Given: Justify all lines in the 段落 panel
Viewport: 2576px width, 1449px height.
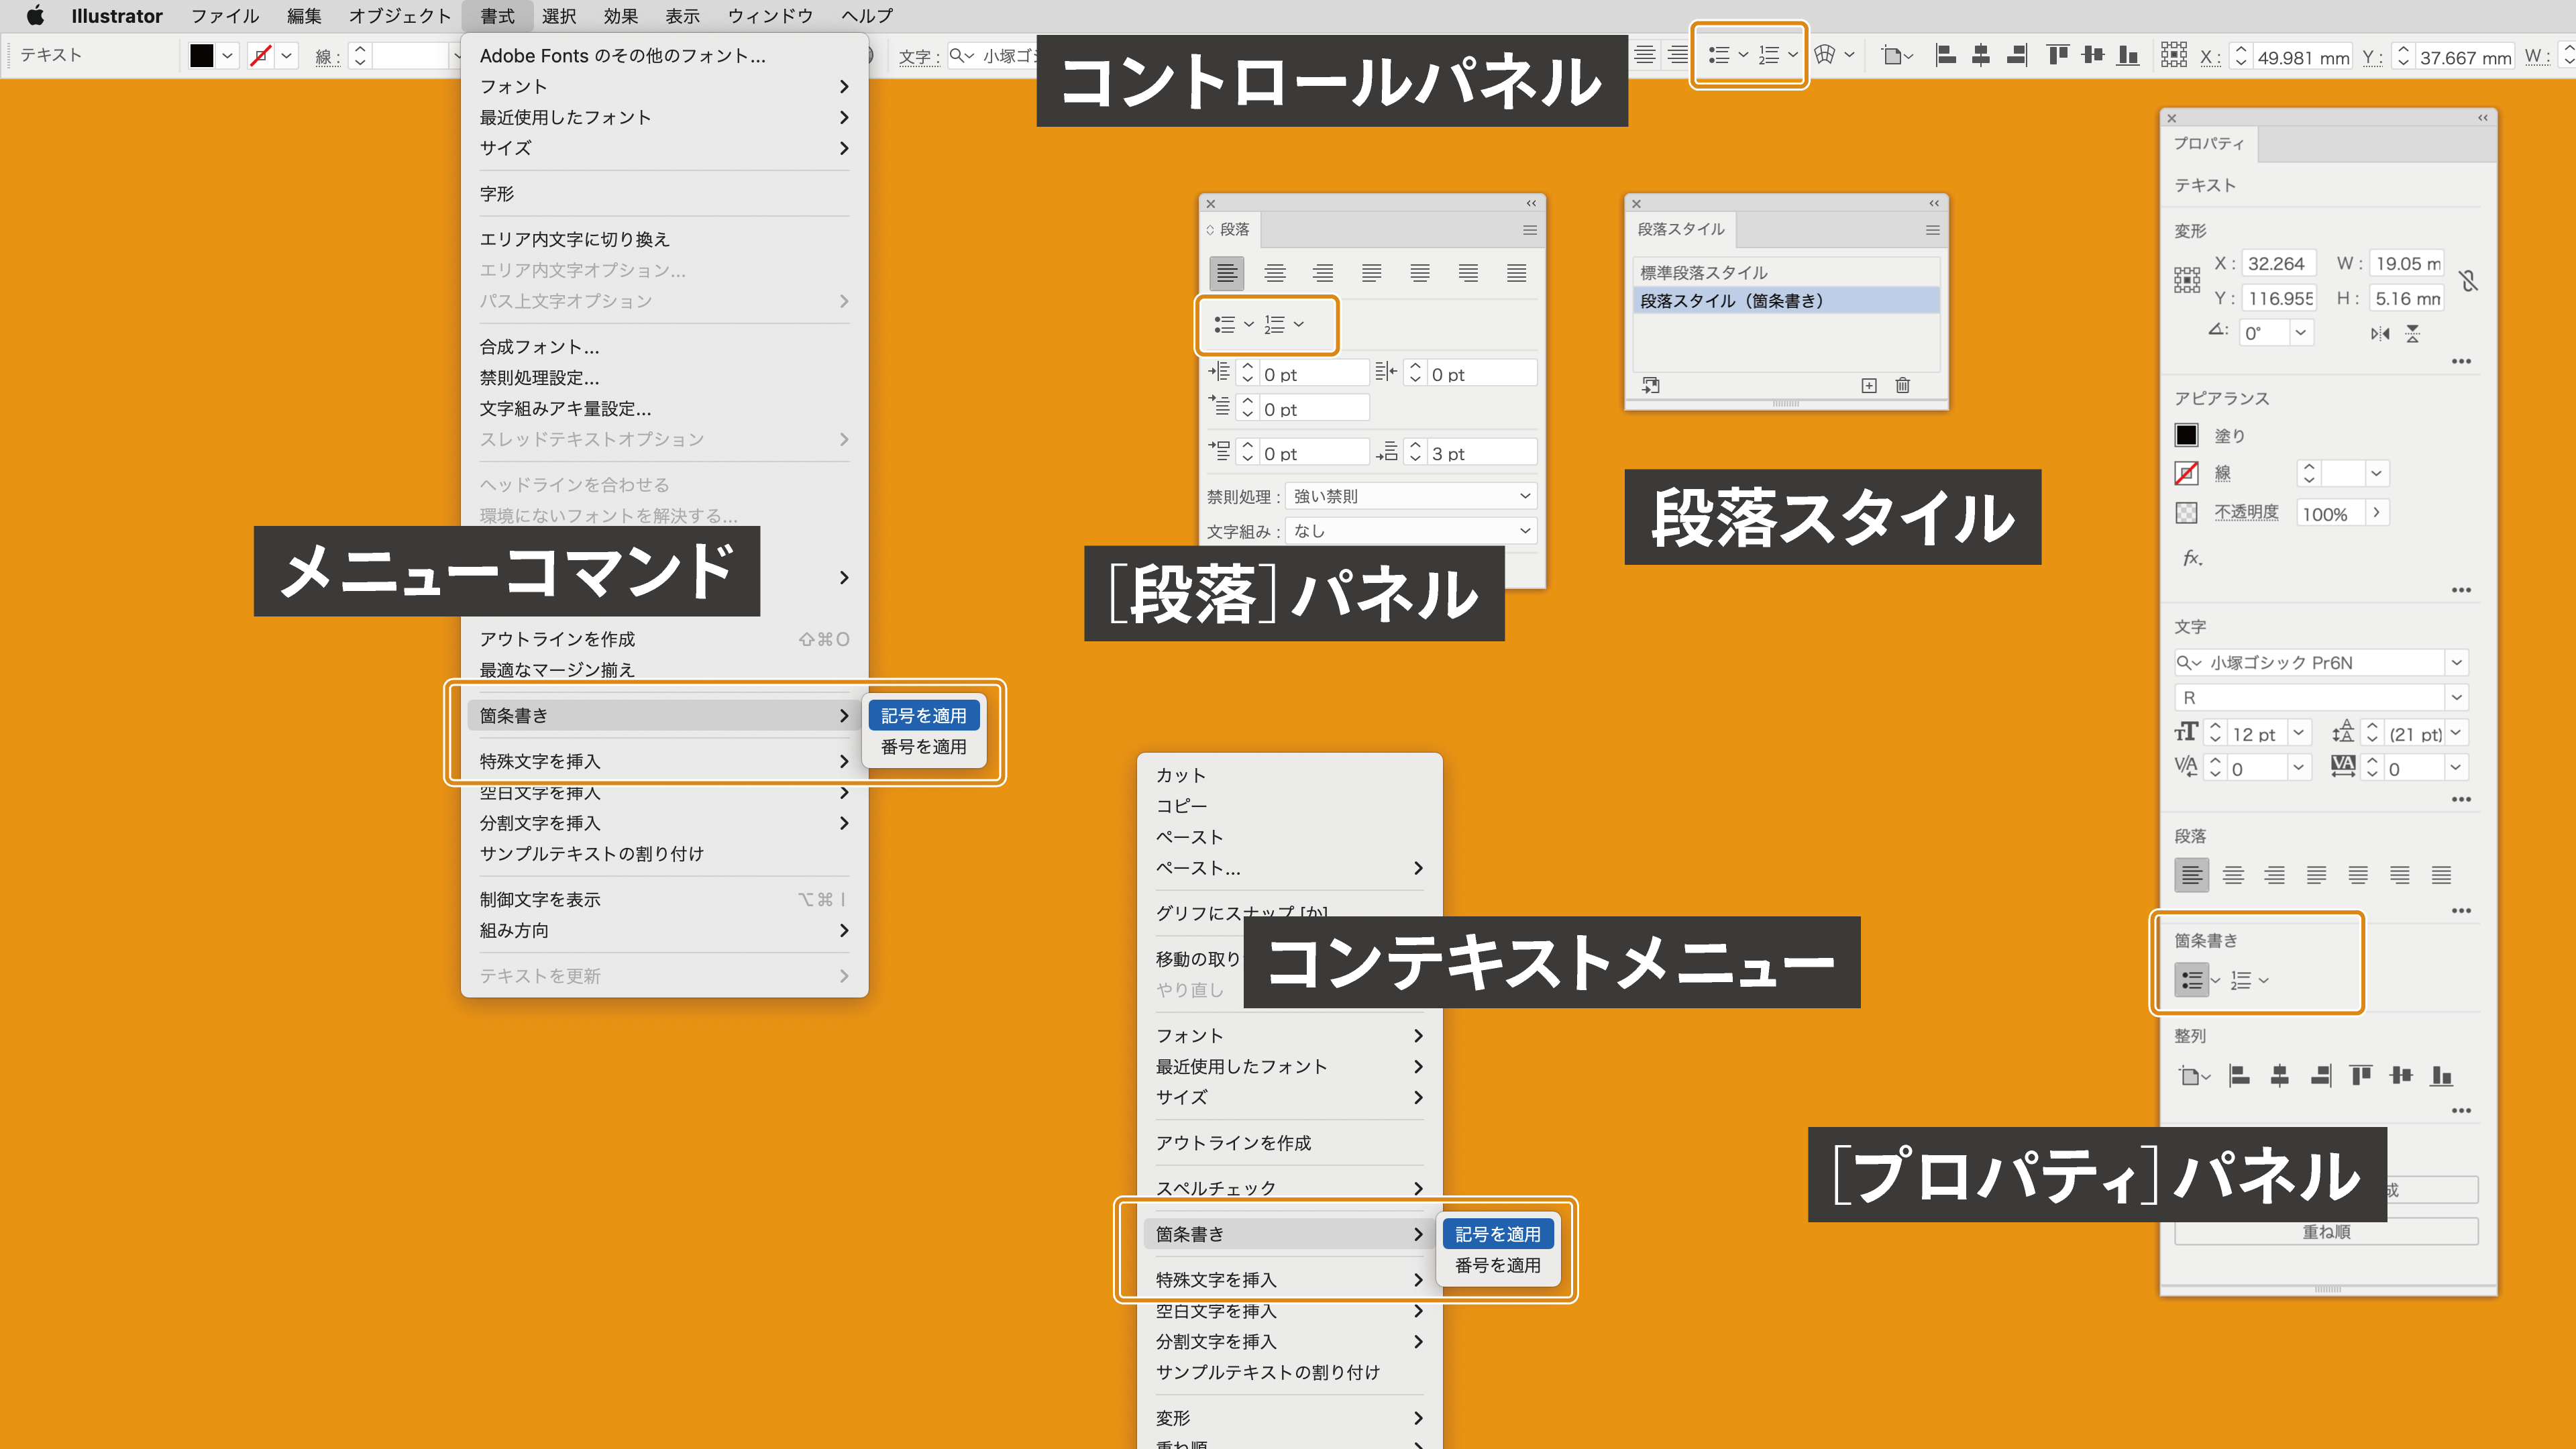Looking at the screenshot, I should pyautogui.click(x=1517, y=273).
